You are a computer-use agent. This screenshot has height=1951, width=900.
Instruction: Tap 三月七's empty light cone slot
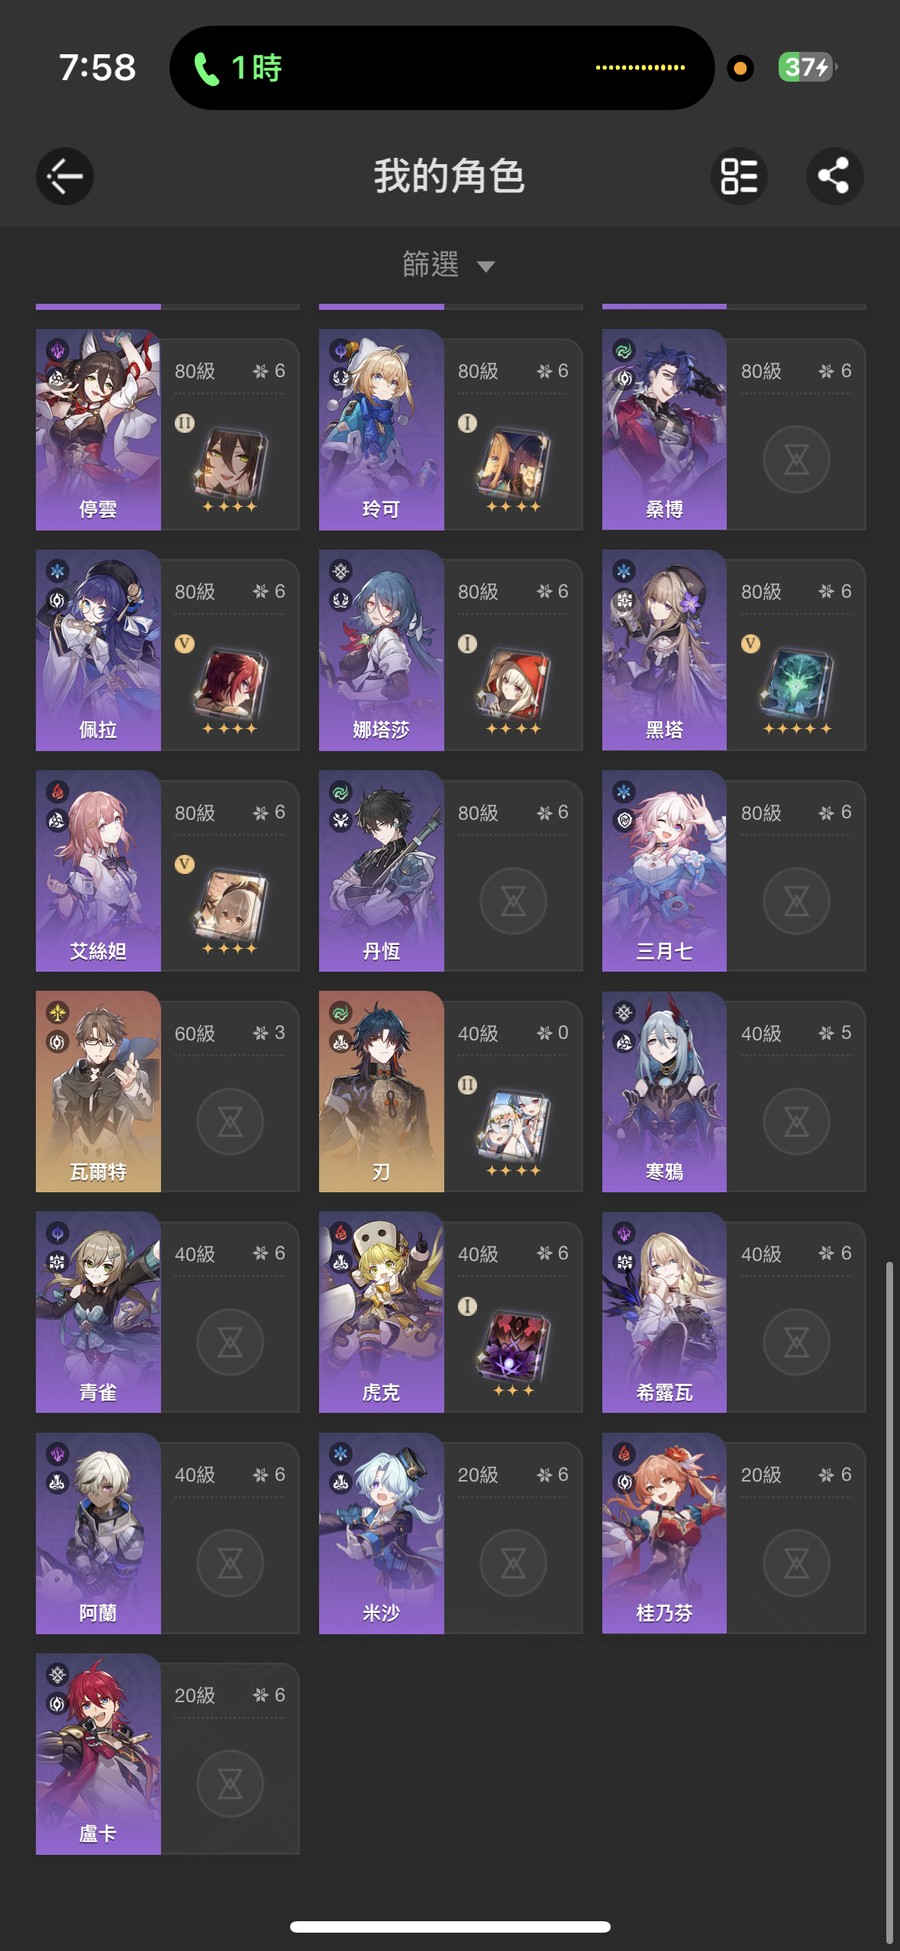[796, 901]
